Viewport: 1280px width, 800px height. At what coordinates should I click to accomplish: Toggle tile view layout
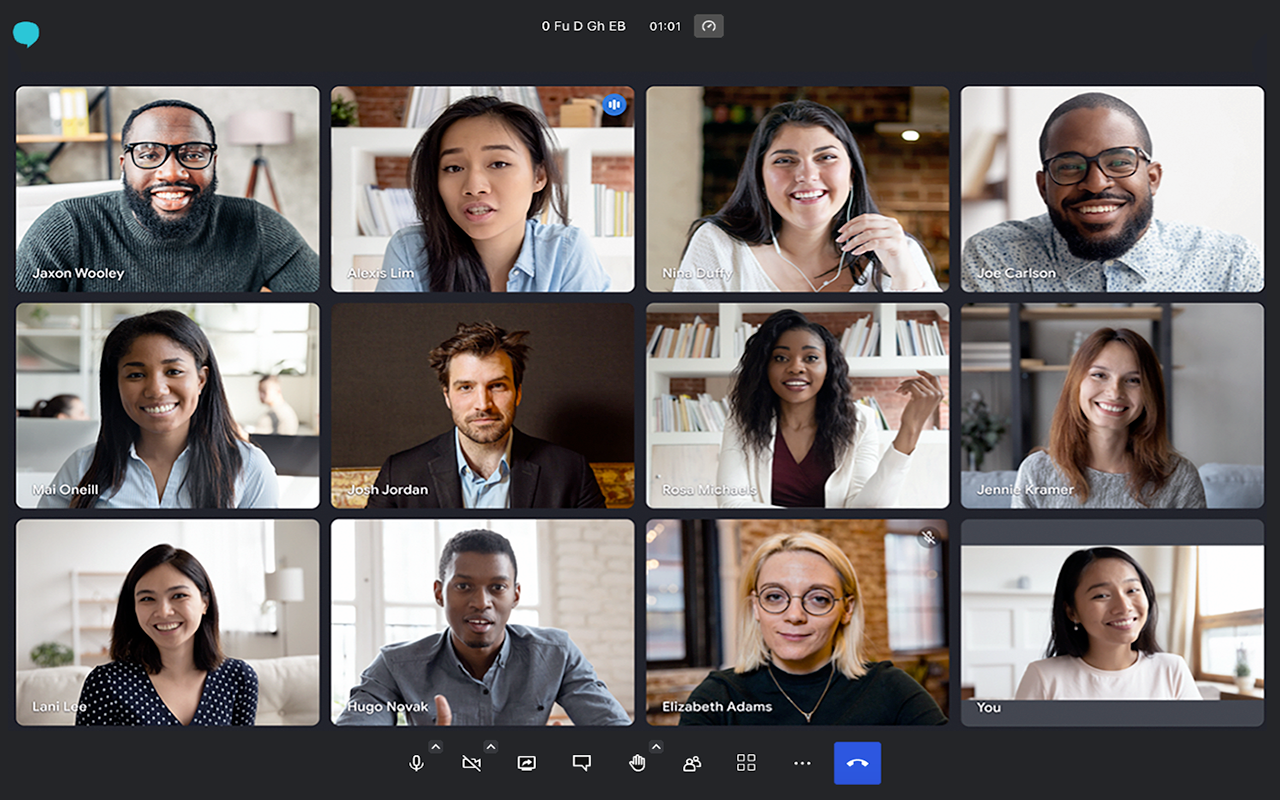pos(746,763)
